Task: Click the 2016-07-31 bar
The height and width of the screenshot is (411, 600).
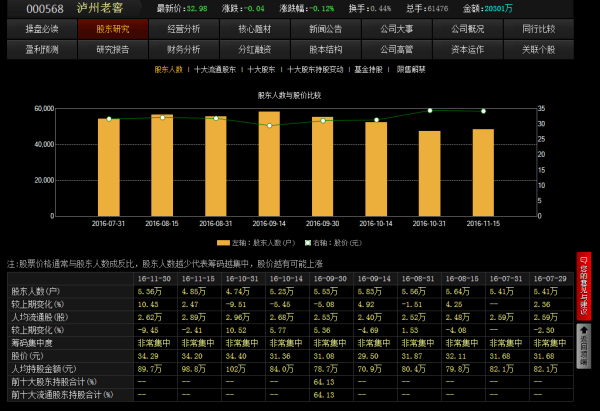Action: coord(109,168)
